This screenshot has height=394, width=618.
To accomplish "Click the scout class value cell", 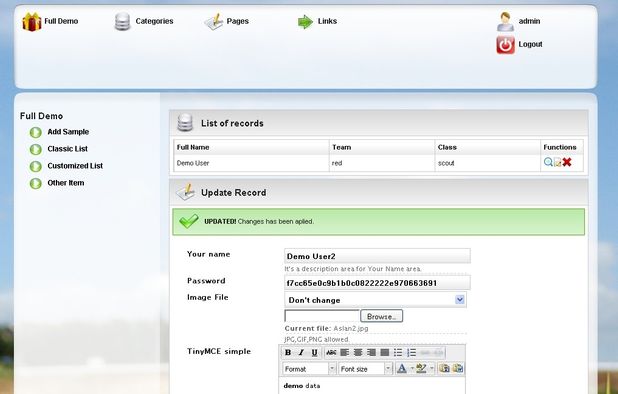I will pyautogui.click(x=488, y=163).
